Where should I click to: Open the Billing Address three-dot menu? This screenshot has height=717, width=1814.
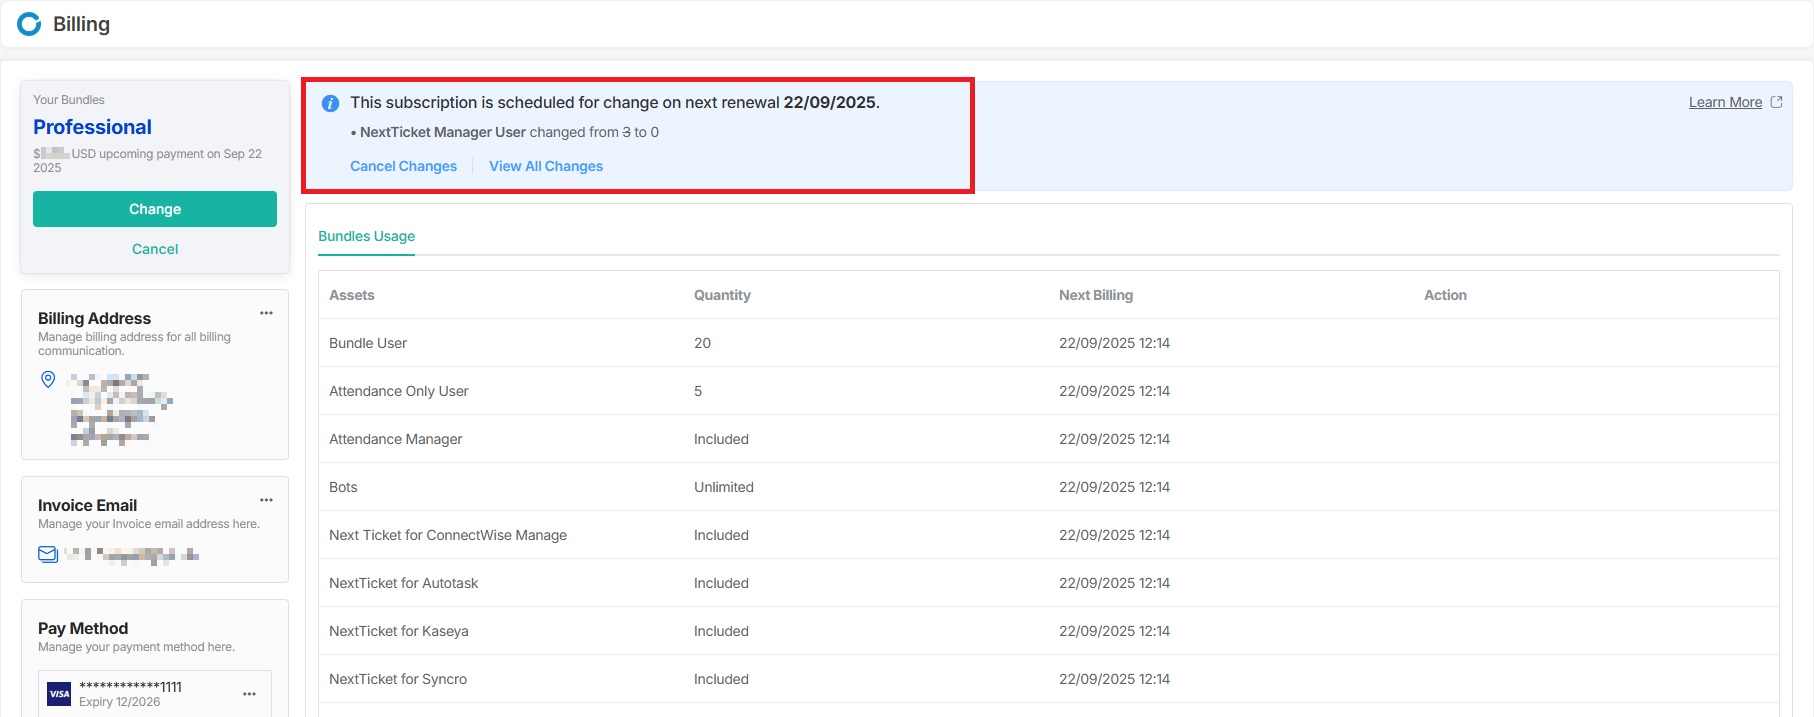click(266, 313)
